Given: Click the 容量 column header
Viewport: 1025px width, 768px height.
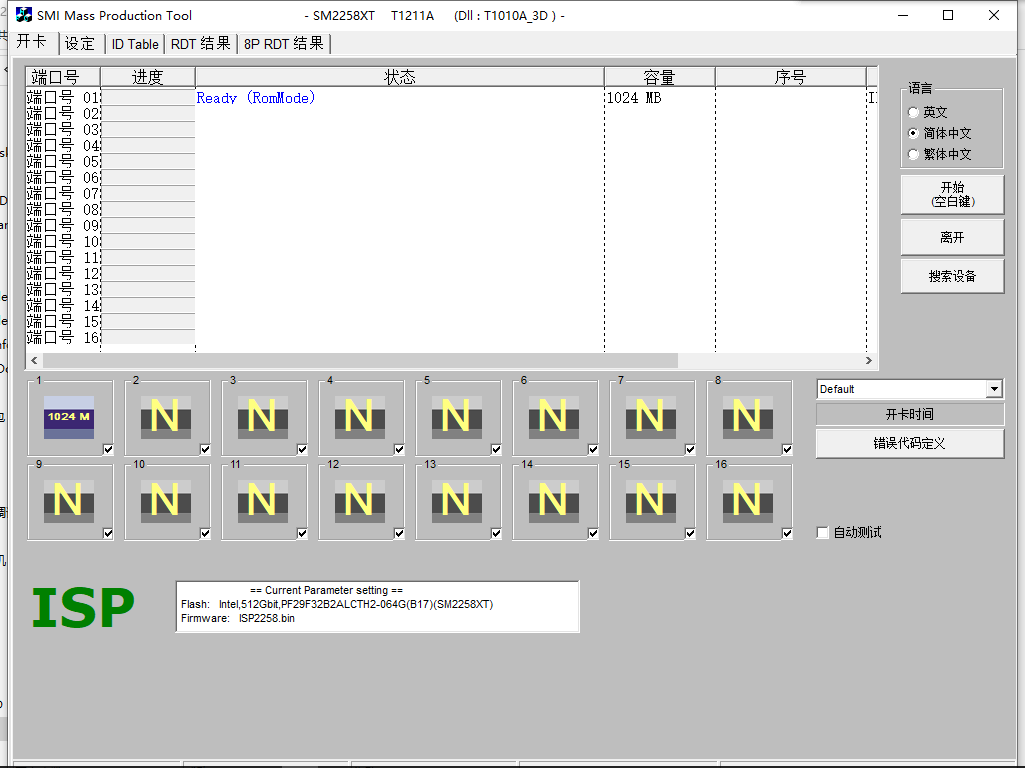Looking at the screenshot, I should (x=660, y=77).
